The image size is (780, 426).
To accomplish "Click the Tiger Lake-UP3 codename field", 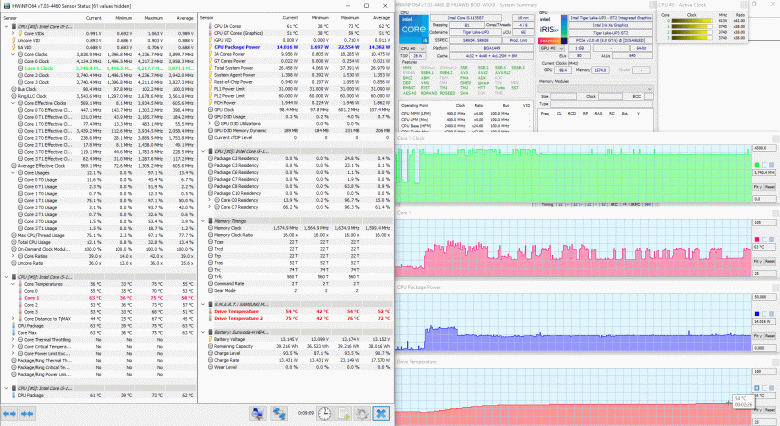I will click(476, 32).
